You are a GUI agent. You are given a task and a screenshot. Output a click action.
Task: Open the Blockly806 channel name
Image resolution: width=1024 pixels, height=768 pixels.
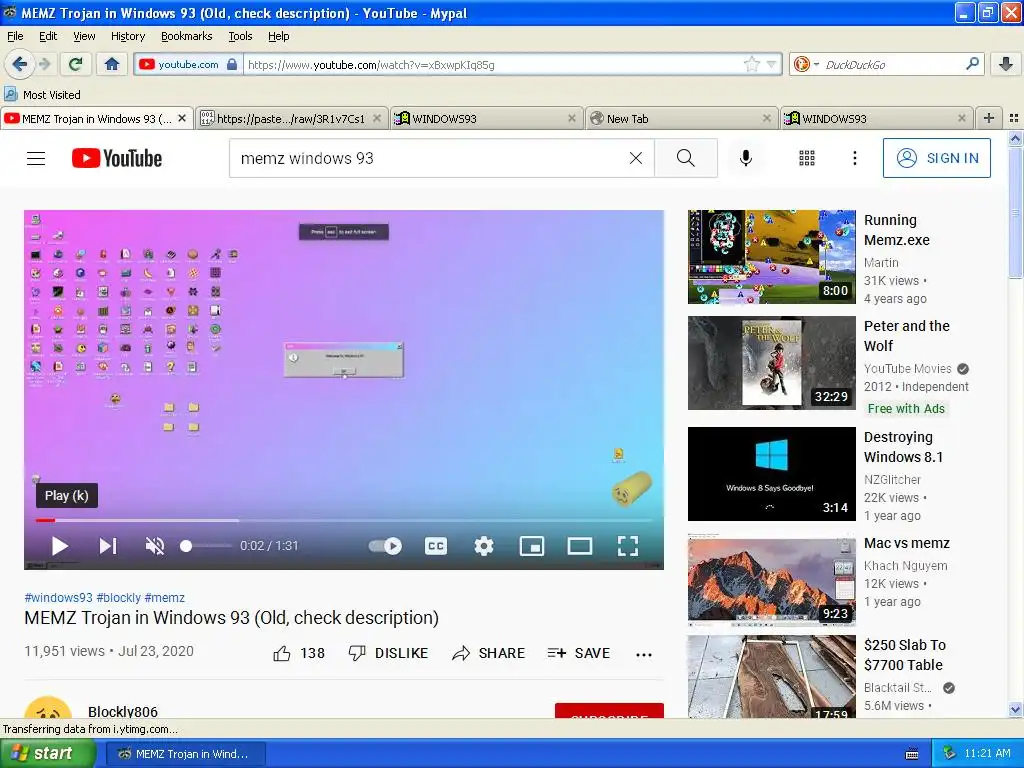click(x=123, y=711)
